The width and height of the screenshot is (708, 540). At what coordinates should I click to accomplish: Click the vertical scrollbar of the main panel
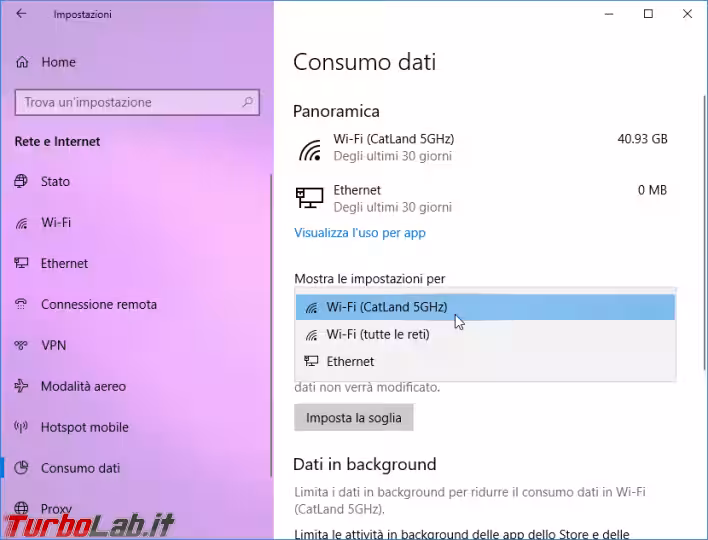pos(704,232)
